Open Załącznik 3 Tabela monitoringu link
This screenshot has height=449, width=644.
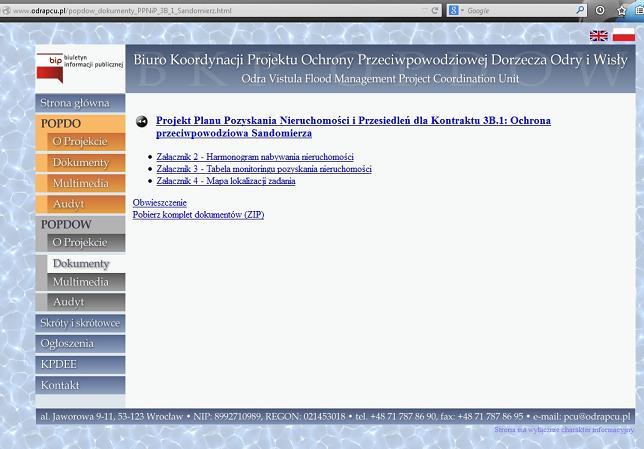click(x=264, y=169)
